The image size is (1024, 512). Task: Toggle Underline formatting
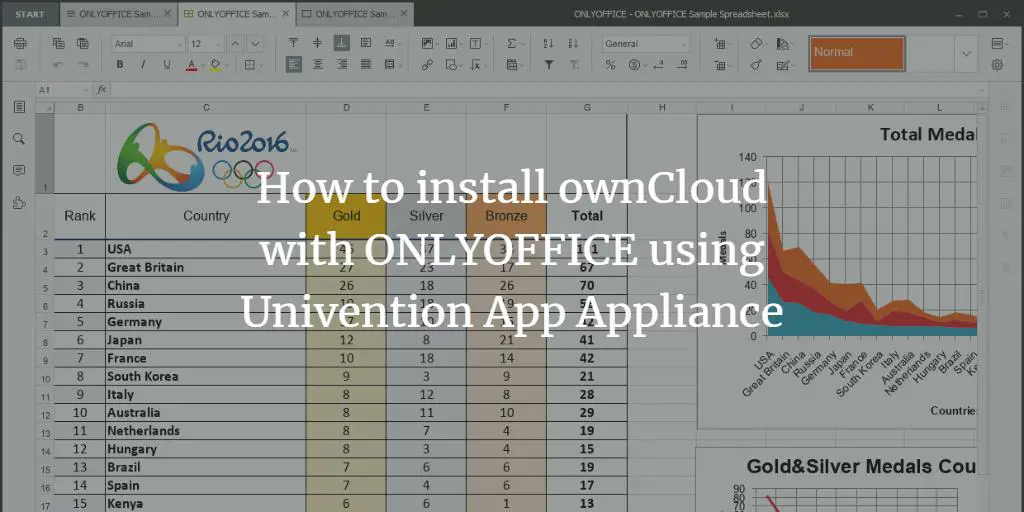tap(167, 65)
